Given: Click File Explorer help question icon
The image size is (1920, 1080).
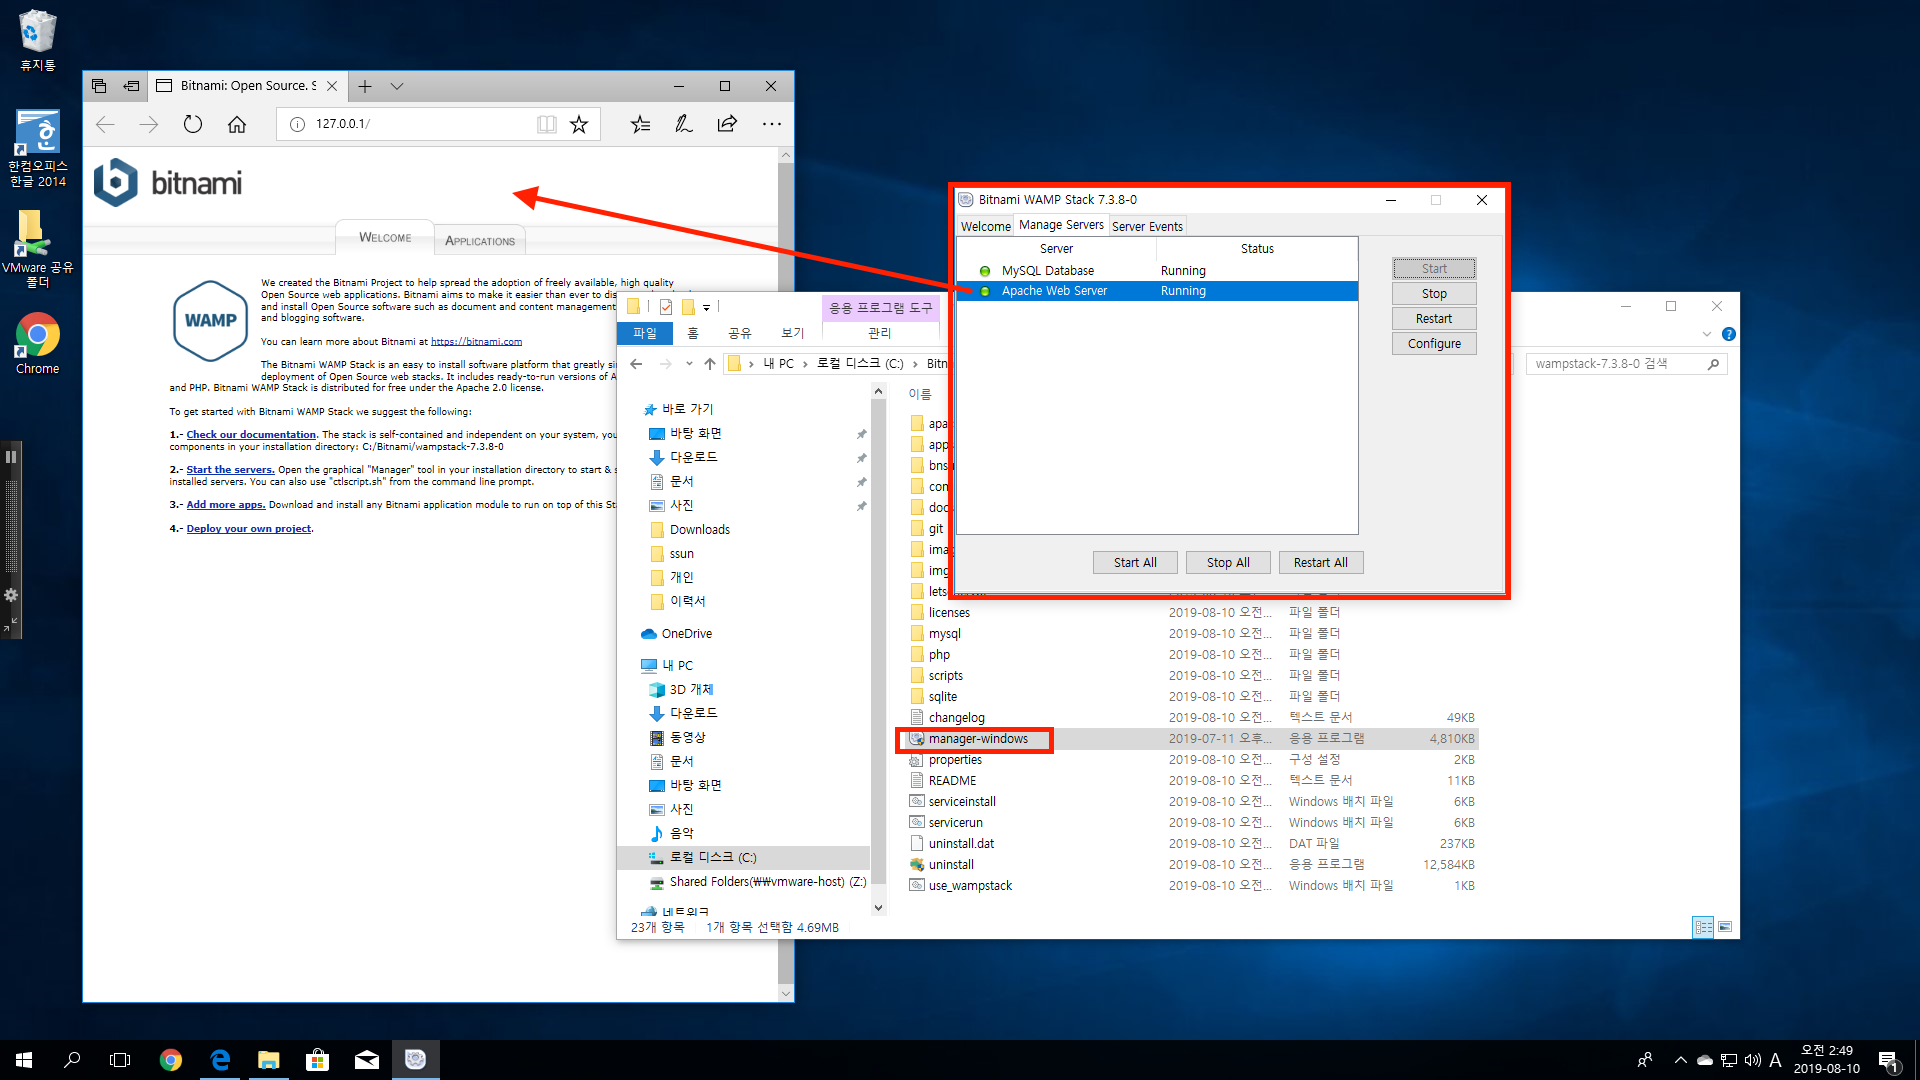Looking at the screenshot, I should [x=1729, y=334].
